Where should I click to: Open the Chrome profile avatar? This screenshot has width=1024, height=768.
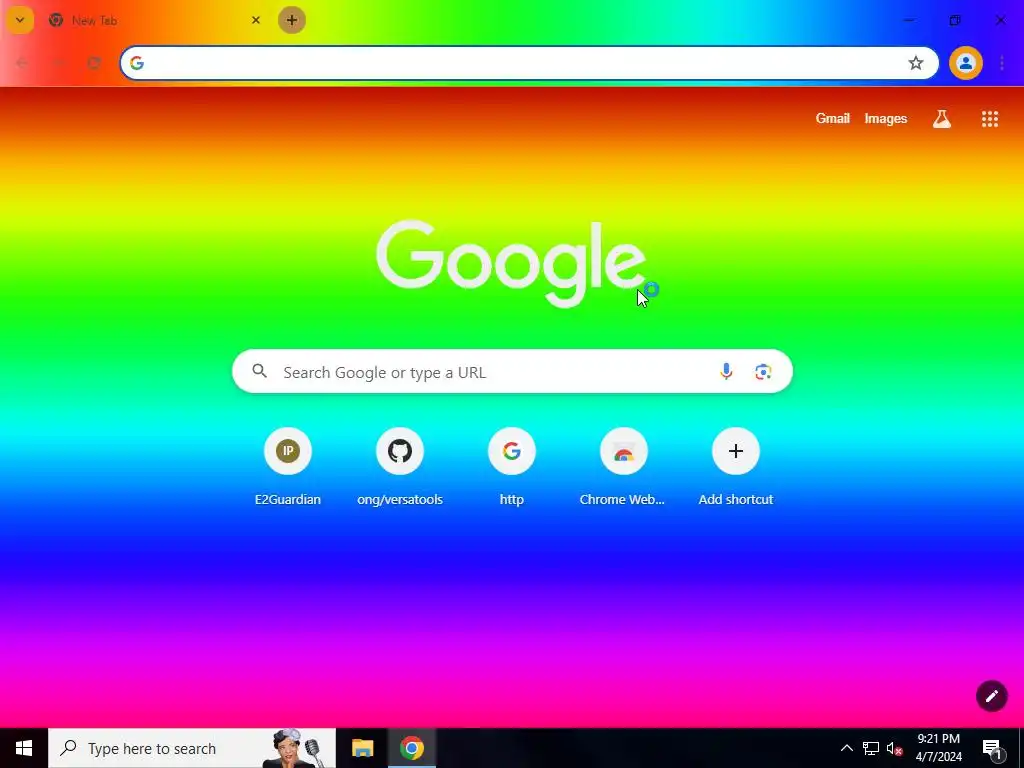[x=965, y=63]
